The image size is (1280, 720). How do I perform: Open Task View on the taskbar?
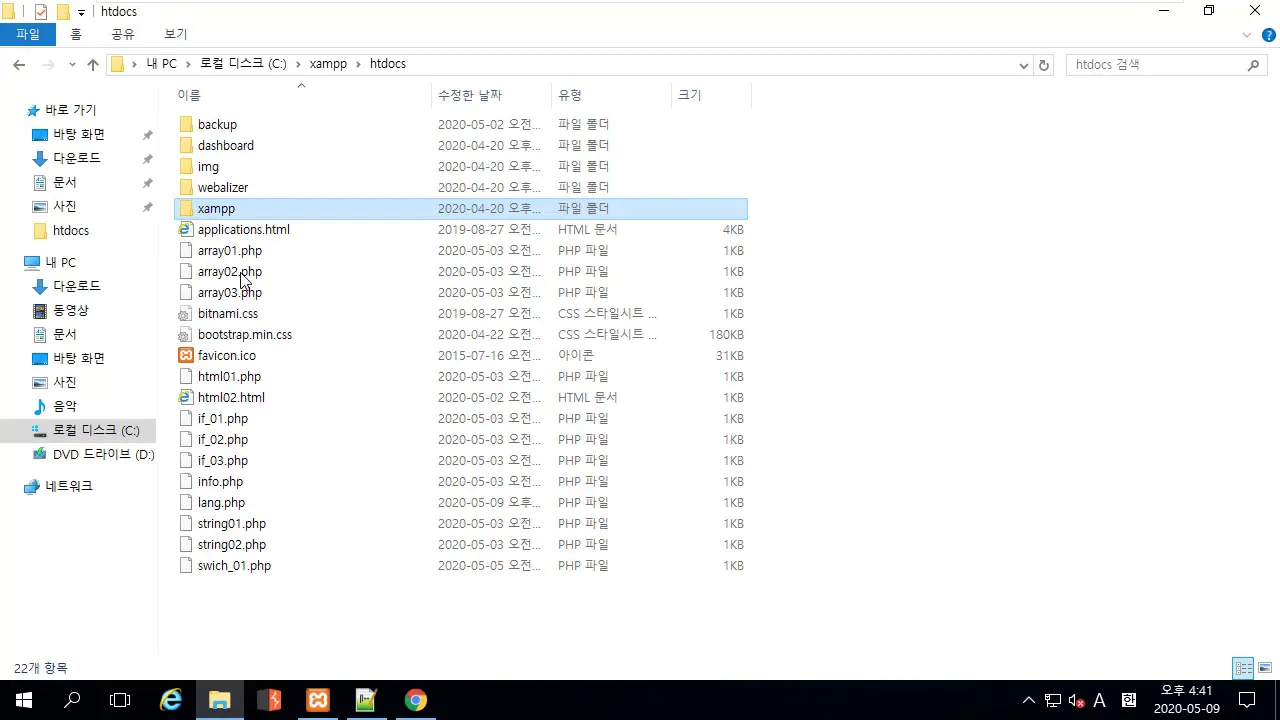120,700
